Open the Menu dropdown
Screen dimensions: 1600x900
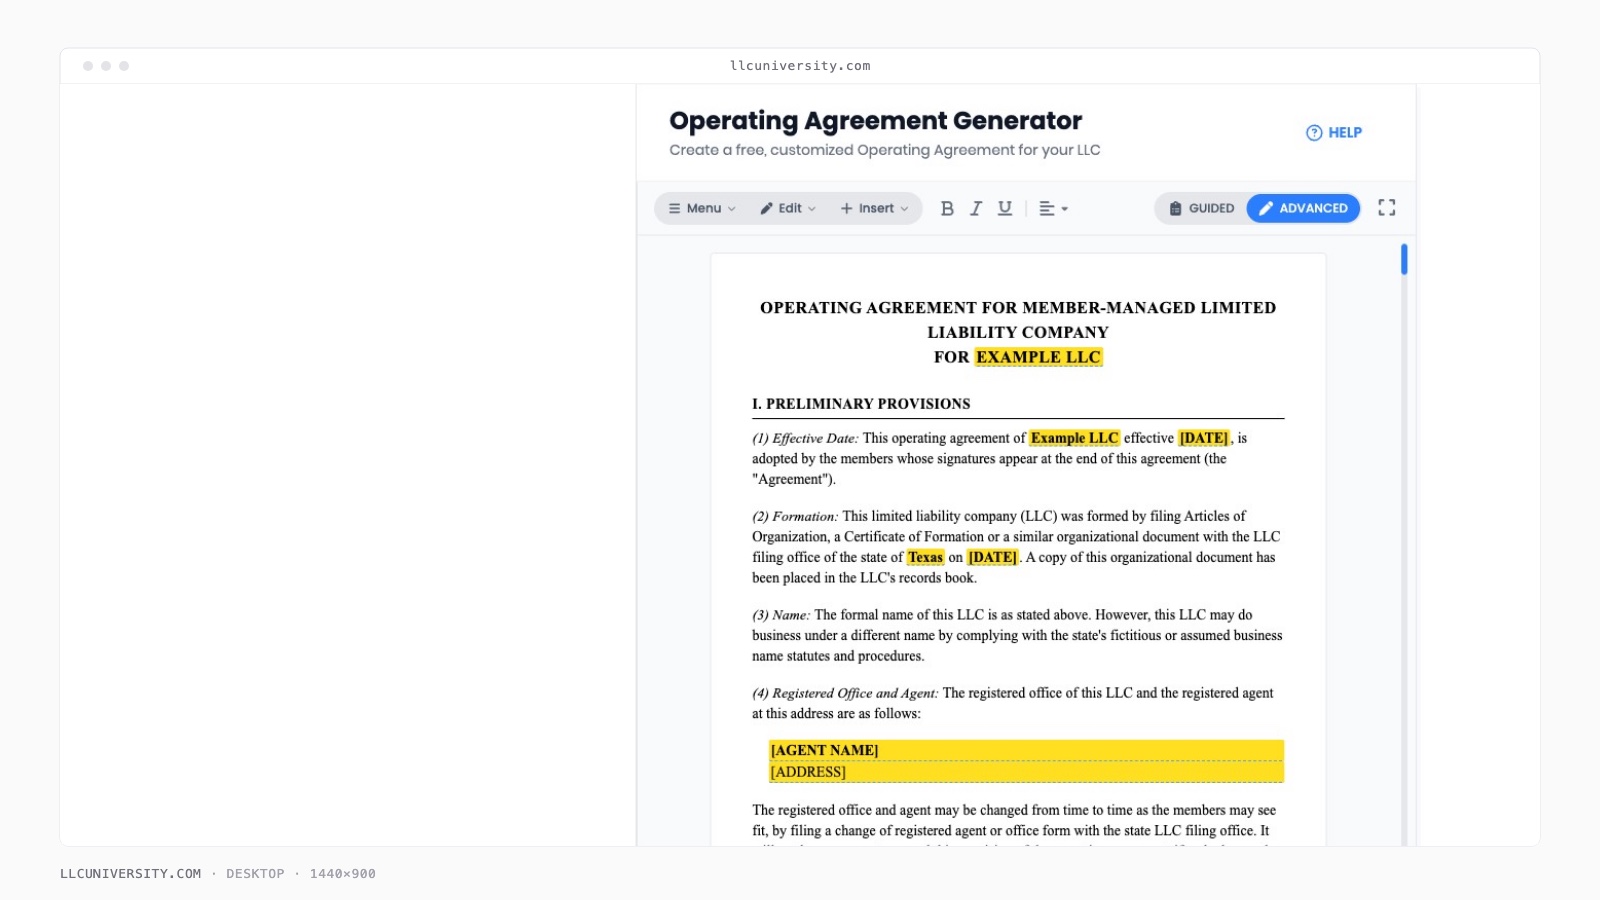tap(702, 208)
